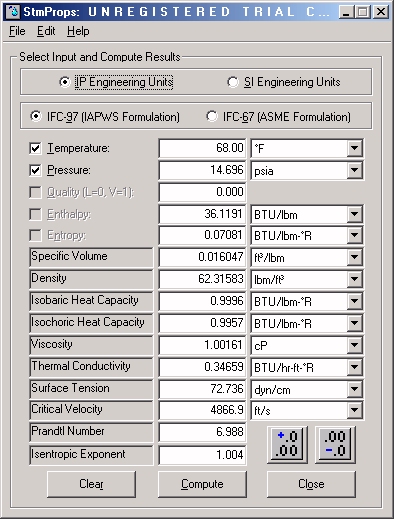Click the decrease decimal places icon
This screenshot has width=394, height=519.
(x=335, y=444)
